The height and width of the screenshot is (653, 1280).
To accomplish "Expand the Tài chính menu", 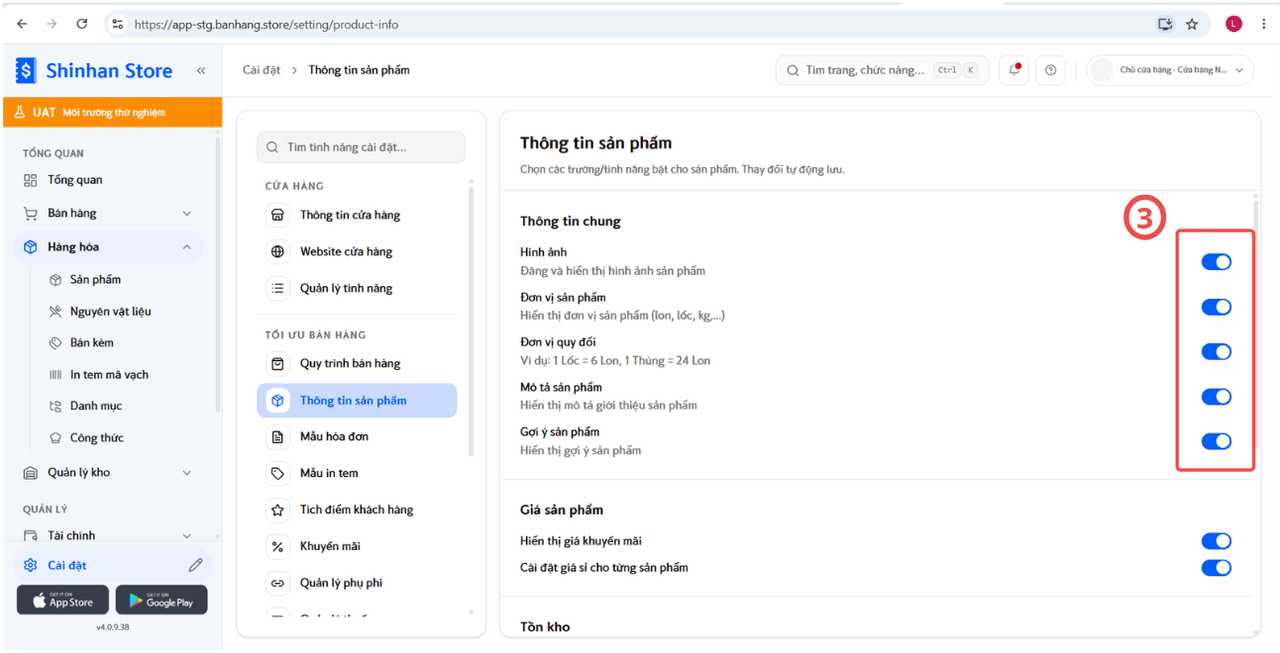I will (x=108, y=536).
